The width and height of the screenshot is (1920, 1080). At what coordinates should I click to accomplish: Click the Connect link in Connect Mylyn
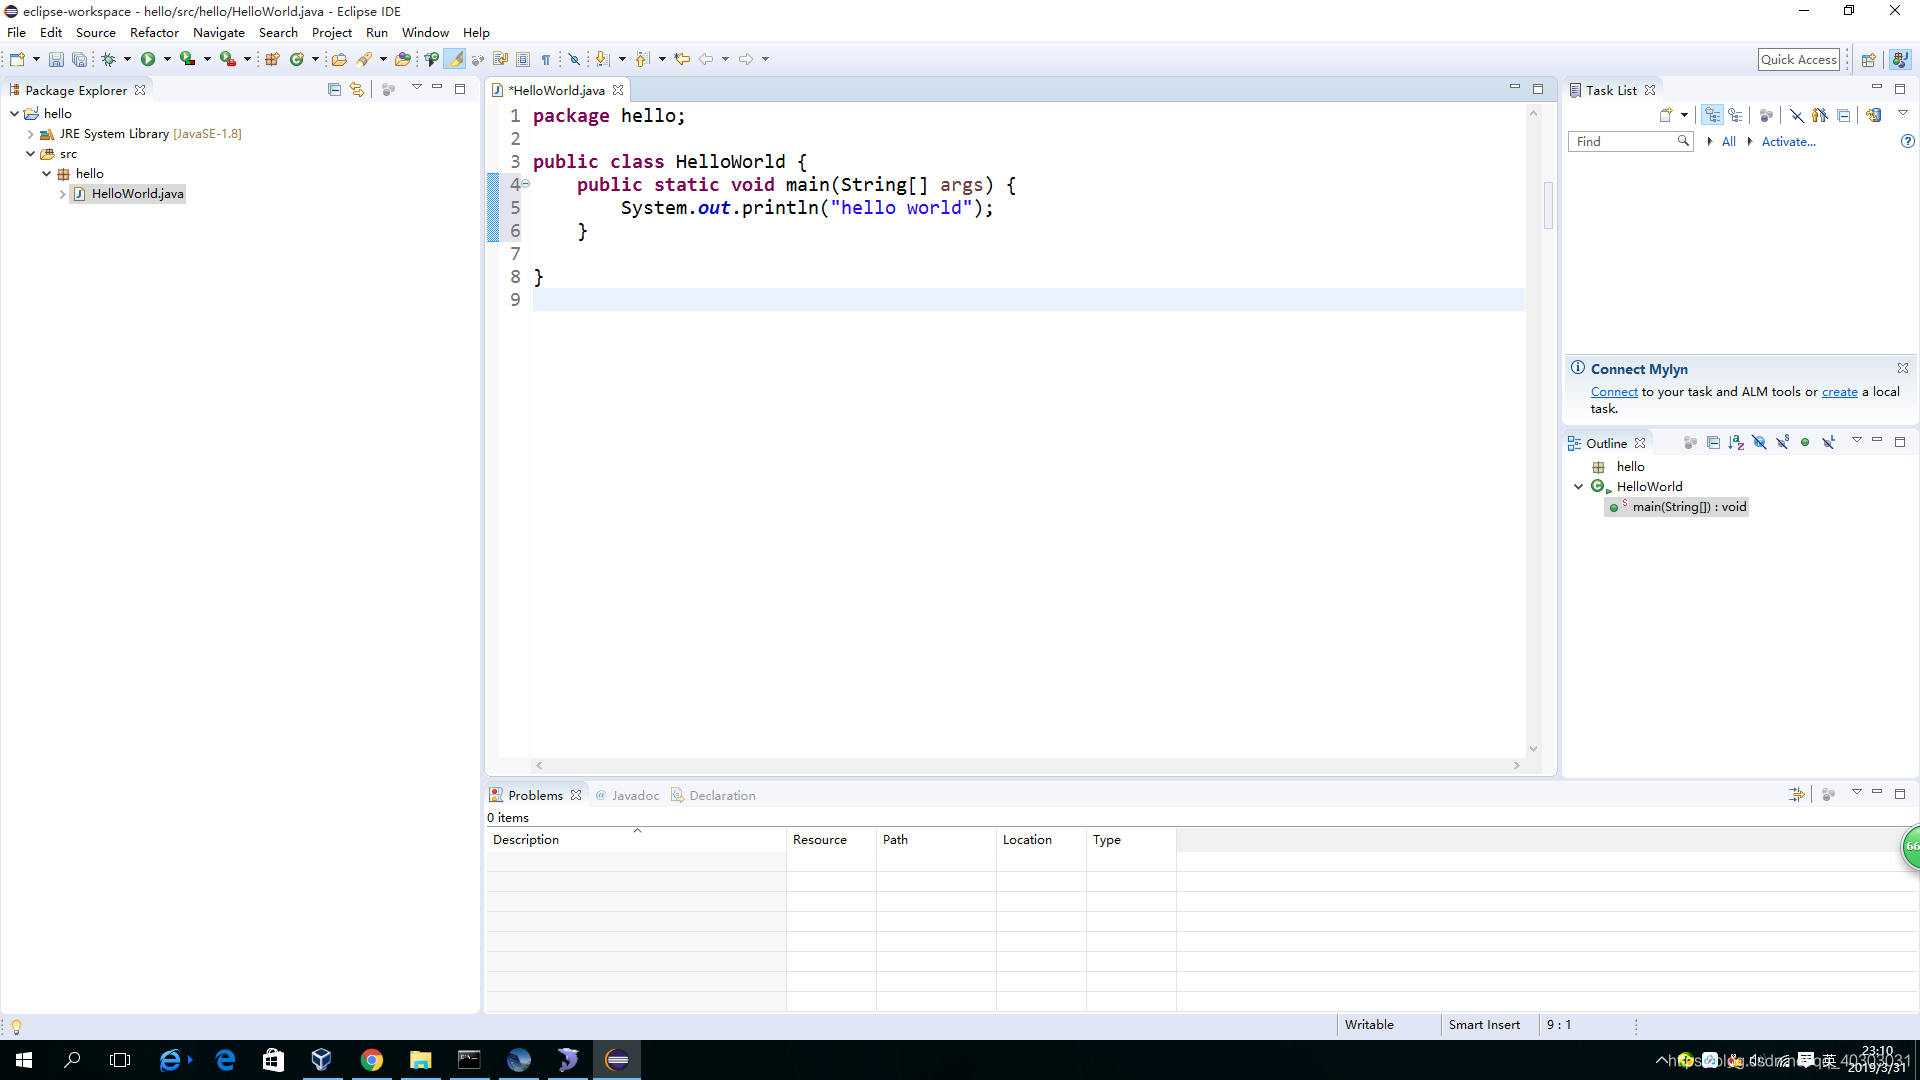(x=1614, y=392)
